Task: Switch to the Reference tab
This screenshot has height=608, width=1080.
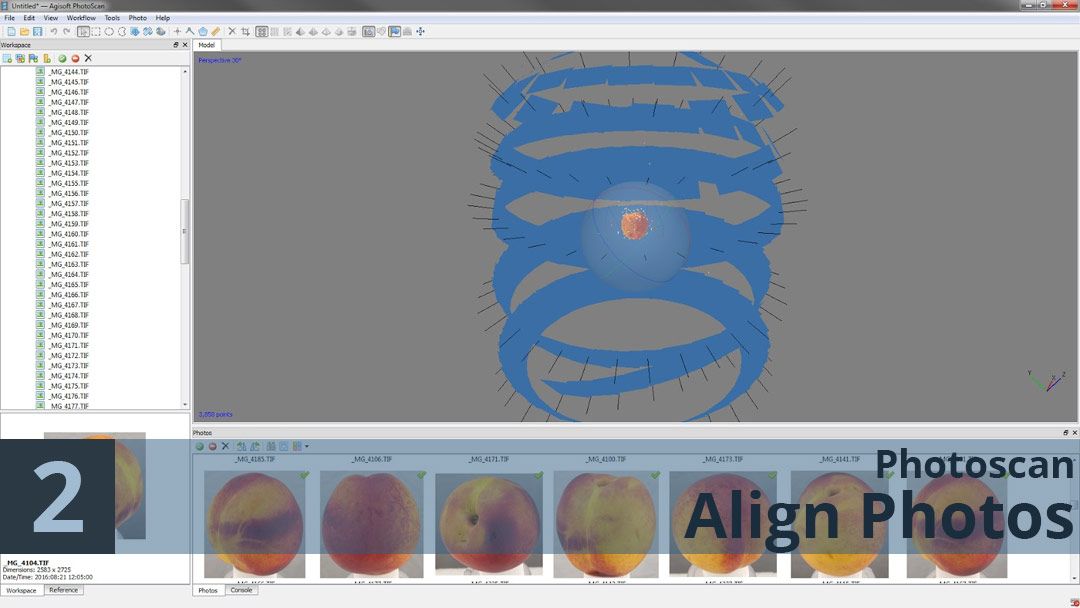Action: [63, 590]
